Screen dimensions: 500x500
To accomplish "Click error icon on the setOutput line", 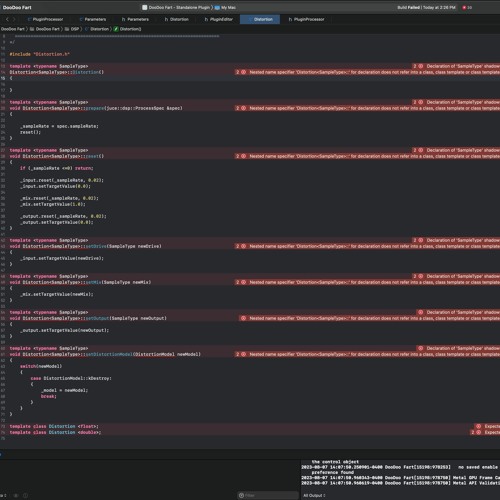I will [243, 318].
